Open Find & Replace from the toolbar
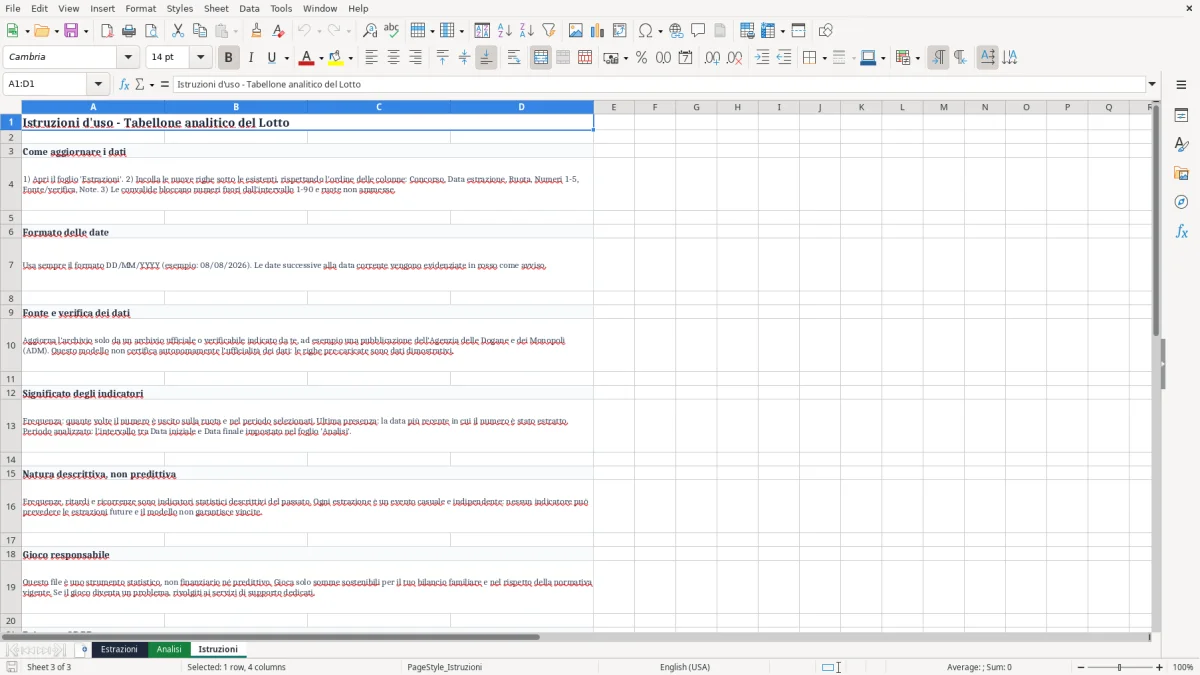The height and width of the screenshot is (675, 1200). [x=369, y=31]
